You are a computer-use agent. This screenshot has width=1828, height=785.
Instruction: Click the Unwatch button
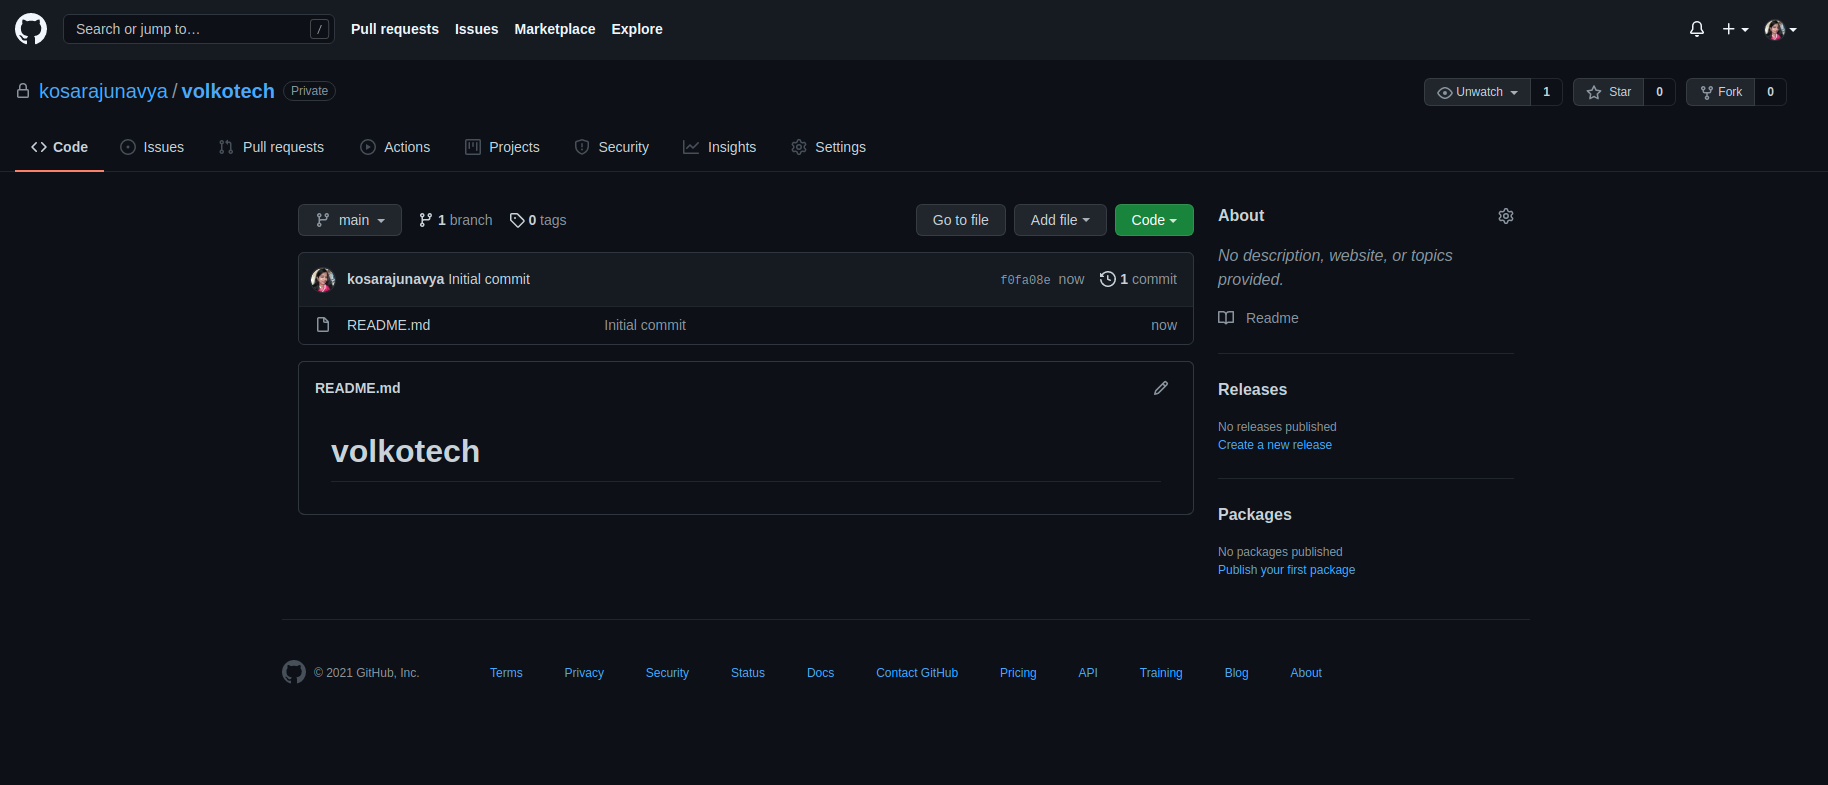click(x=1477, y=92)
